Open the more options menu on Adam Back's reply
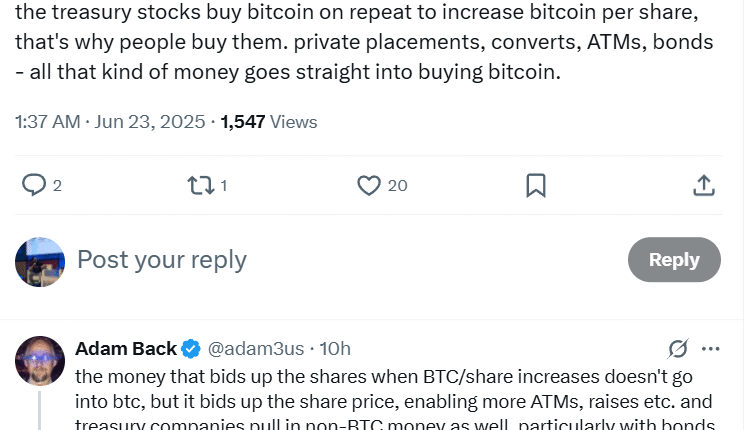Image resolution: width=745 pixels, height=430 pixels. click(711, 349)
